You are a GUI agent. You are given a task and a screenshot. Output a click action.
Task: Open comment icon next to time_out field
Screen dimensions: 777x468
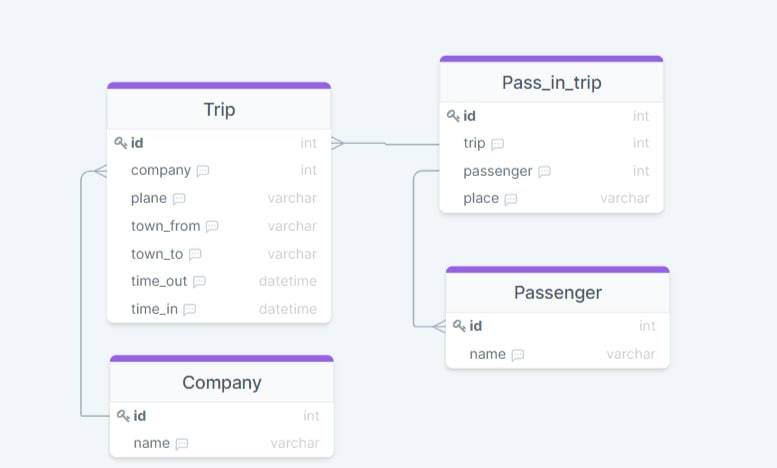pyautogui.click(x=199, y=282)
